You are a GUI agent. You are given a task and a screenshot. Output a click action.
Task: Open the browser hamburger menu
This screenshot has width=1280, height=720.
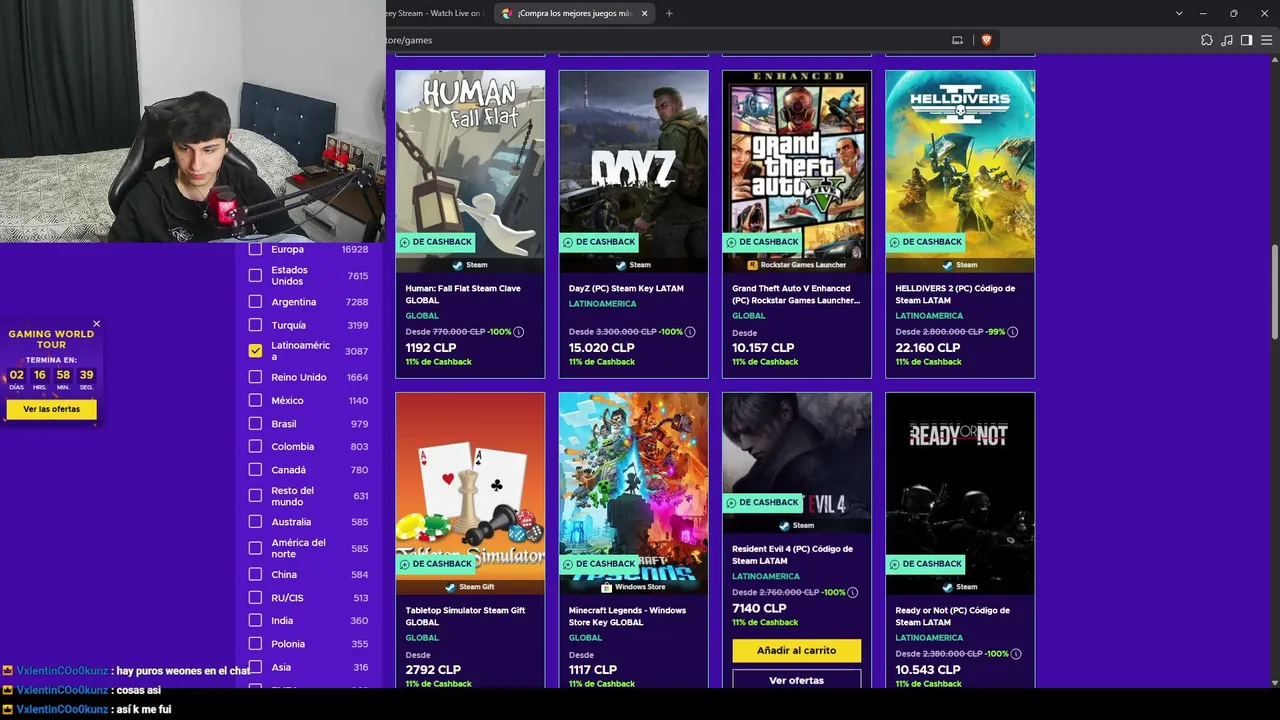[1266, 40]
